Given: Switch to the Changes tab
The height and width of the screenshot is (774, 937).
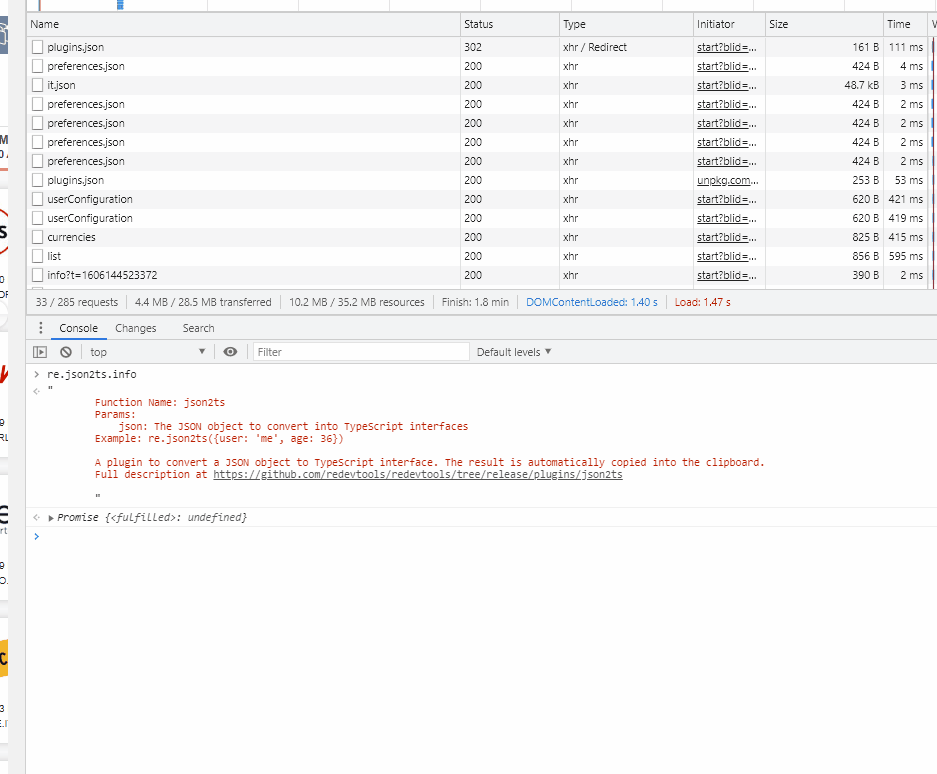Looking at the screenshot, I should [136, 328].
